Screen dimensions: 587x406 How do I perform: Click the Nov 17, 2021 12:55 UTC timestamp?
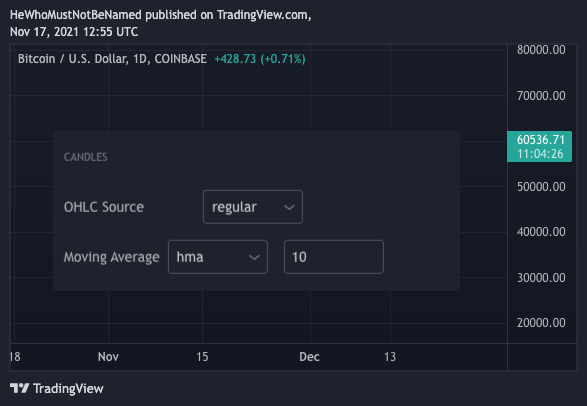click(74, 32)
